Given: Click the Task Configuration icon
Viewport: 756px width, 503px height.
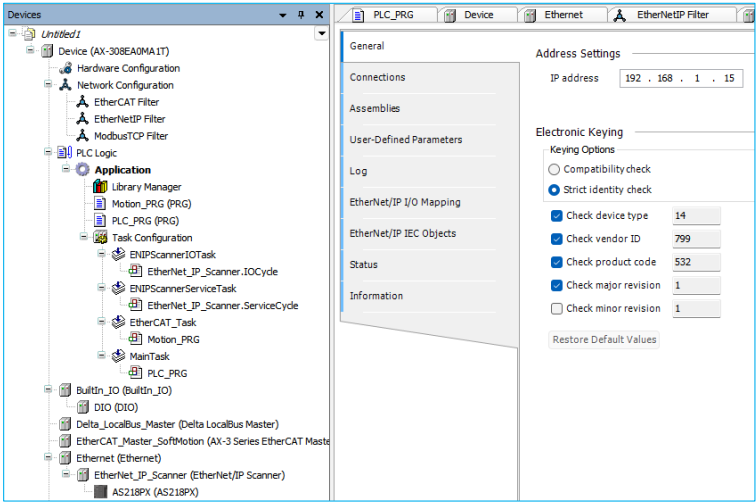Looking at the screenshot, I should point(100,238).
